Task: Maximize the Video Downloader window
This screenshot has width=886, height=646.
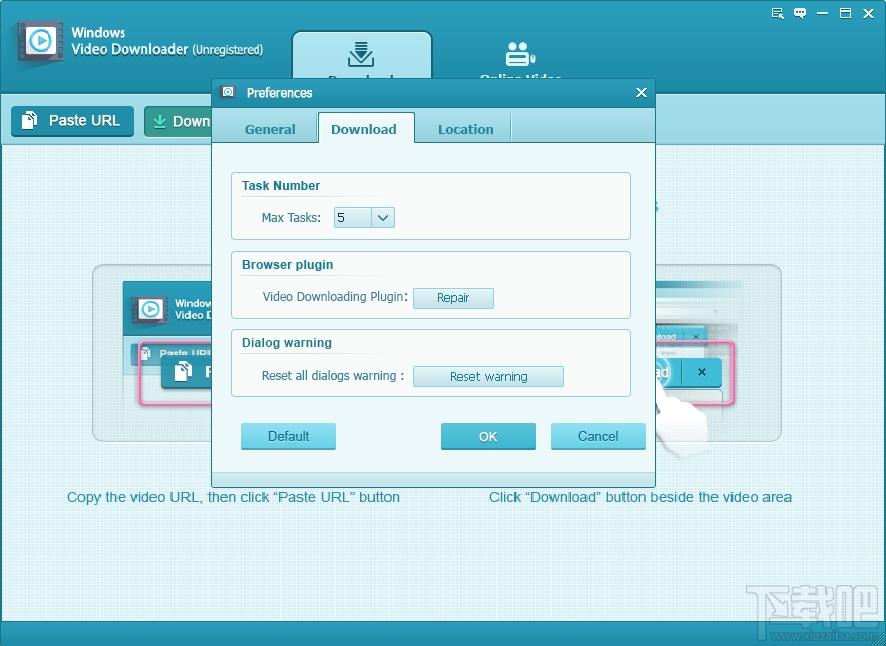Action: click(x=845, y=14)
